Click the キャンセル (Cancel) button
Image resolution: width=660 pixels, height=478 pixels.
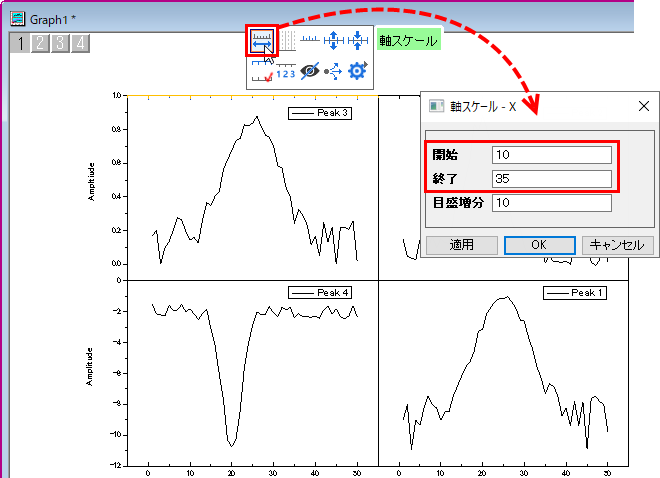pos(617,245)
